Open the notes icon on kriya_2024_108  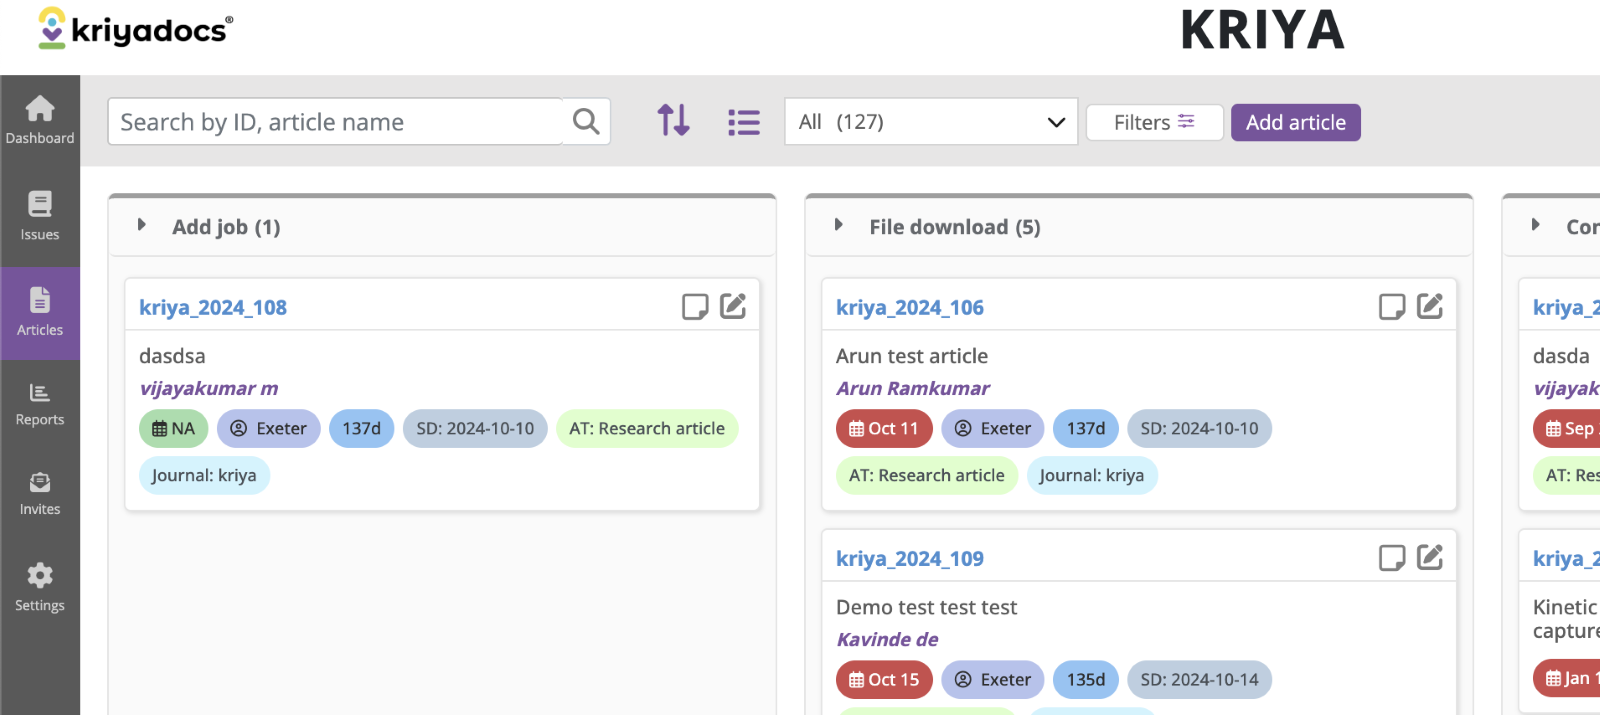tap(694, 306)
